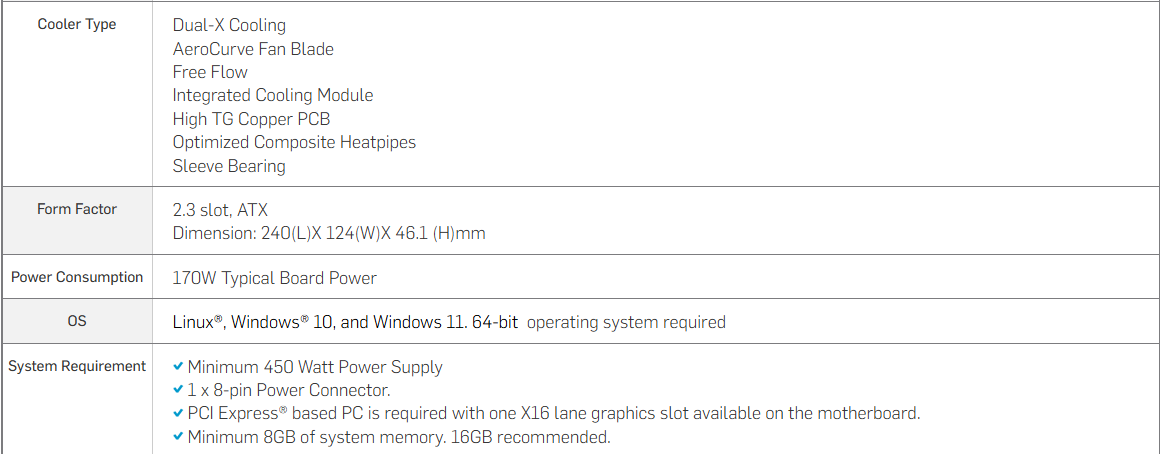Click the Linux, Windows 10 operating system text

pos(449,322)
